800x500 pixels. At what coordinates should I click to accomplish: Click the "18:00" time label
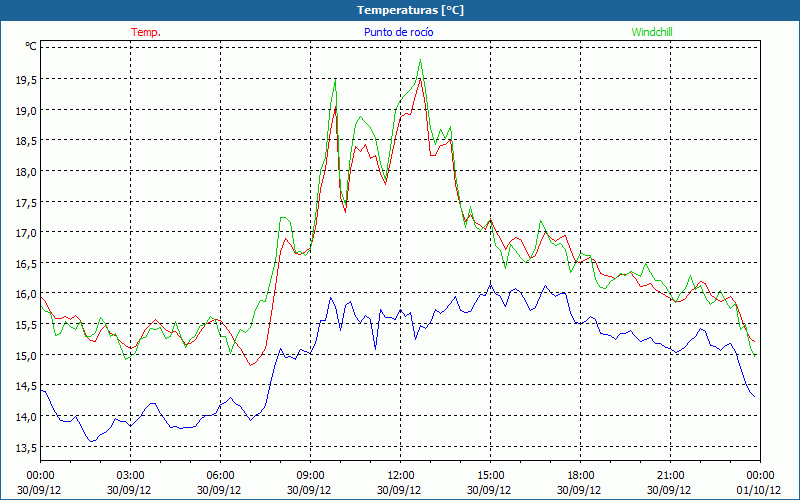coord(581,476)
